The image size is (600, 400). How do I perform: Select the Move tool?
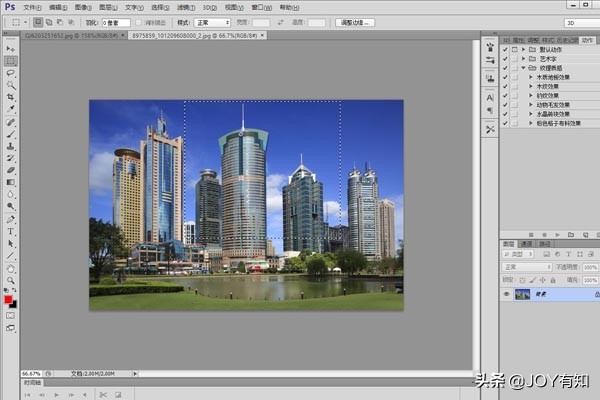(10, 49)
